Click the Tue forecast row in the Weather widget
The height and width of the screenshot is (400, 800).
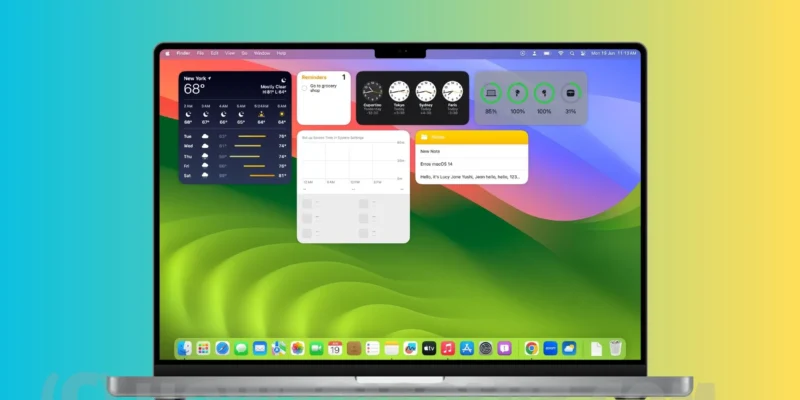[x=235, y=136]
